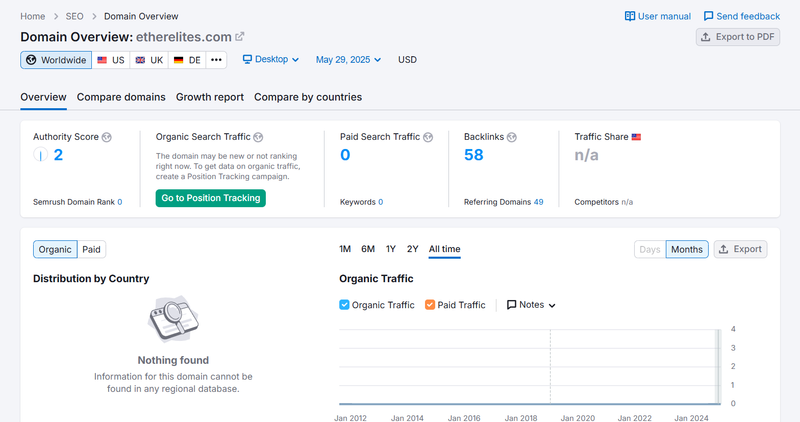The height and width of the screenshot is (422, 800).
Task: Open external link icon beside etherelites.com
Action: click(240, 37)
